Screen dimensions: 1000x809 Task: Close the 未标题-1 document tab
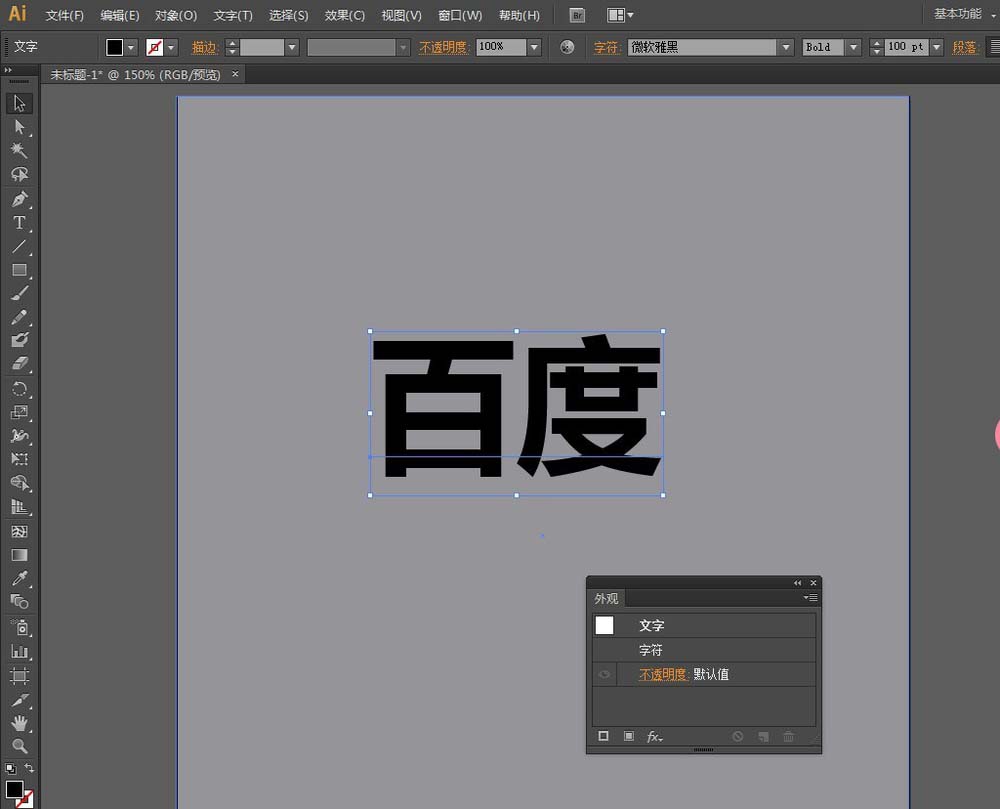[235, 74]
